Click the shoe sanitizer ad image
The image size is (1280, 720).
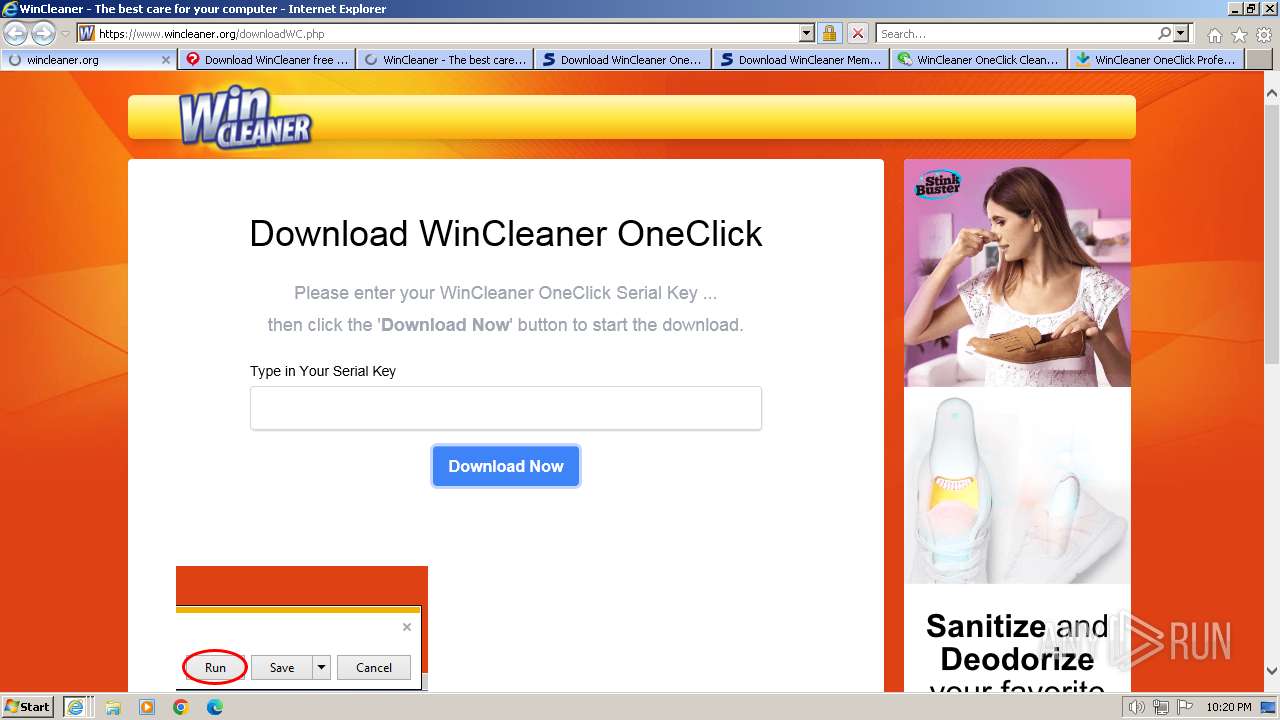1017,485
